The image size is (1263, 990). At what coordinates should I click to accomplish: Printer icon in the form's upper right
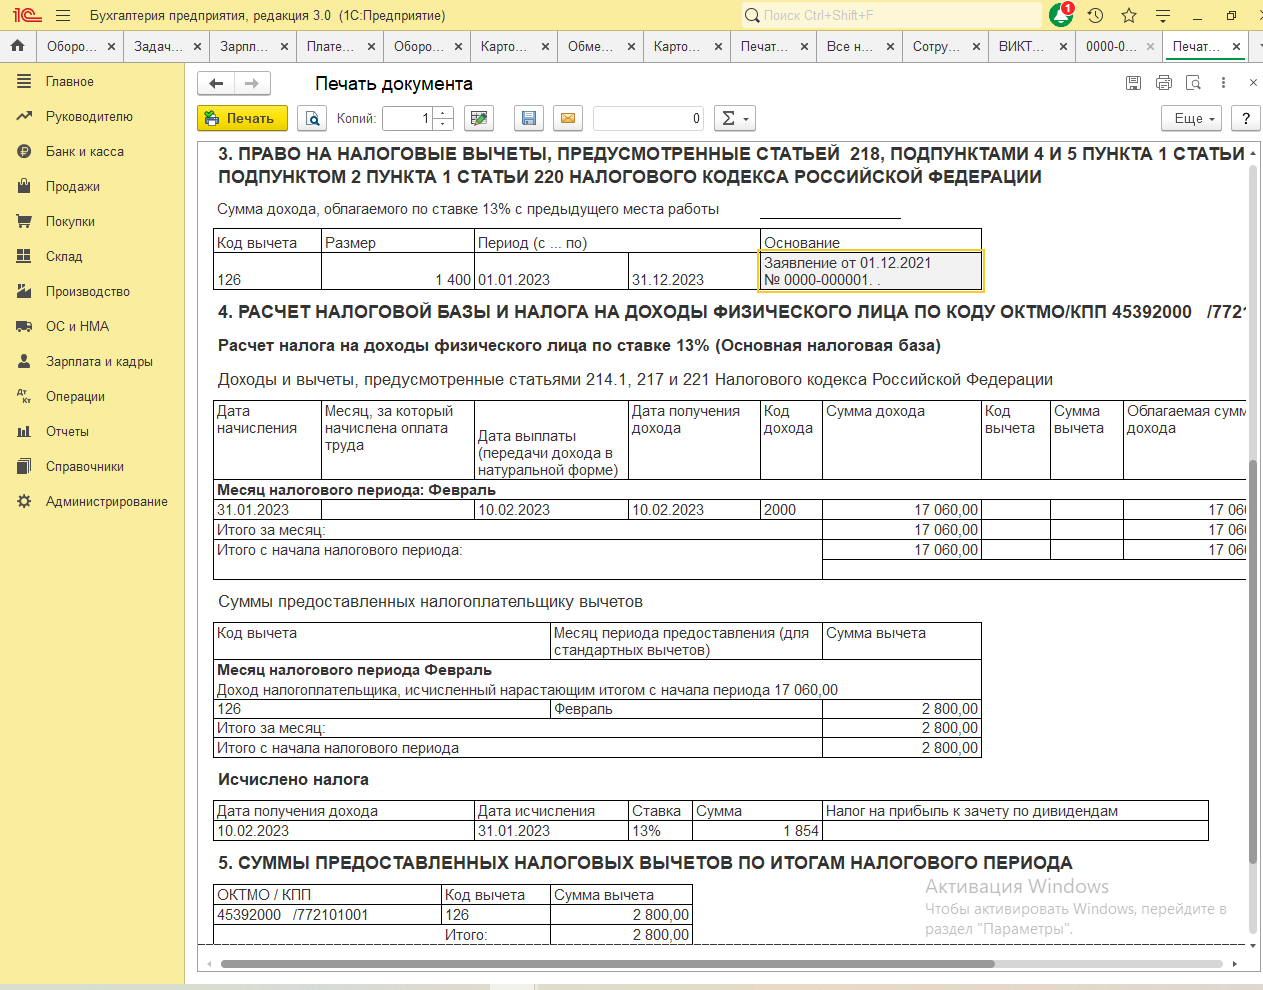(x=1163, y=83)
